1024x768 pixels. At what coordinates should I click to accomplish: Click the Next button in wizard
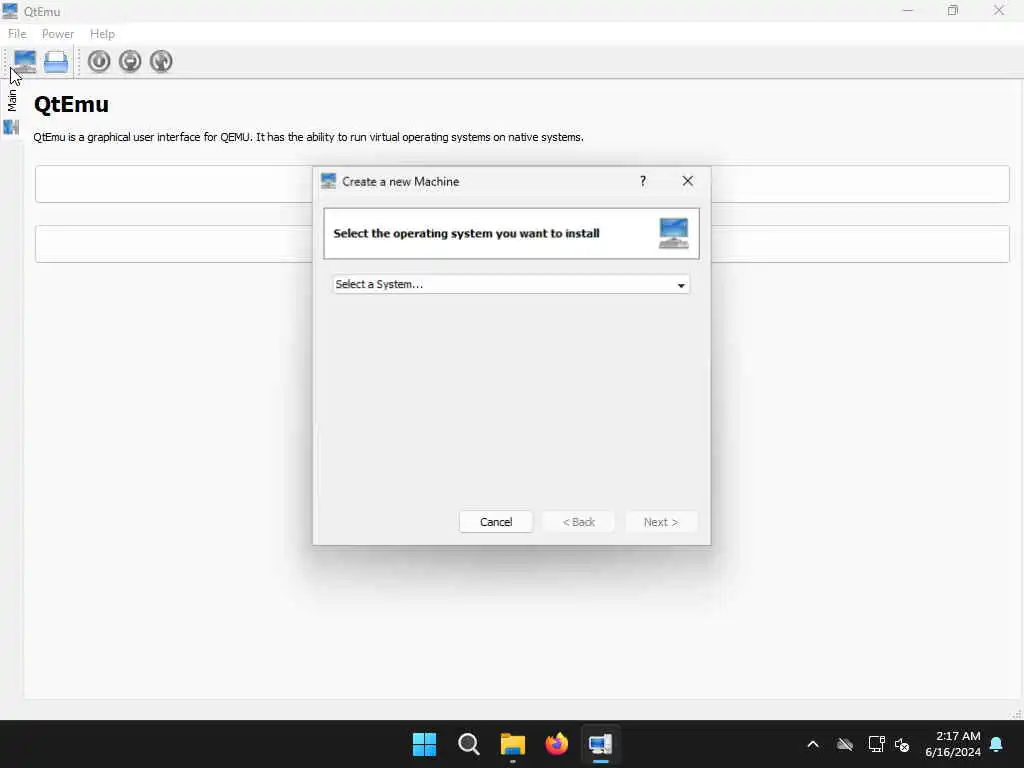click(x=661, y=522)
